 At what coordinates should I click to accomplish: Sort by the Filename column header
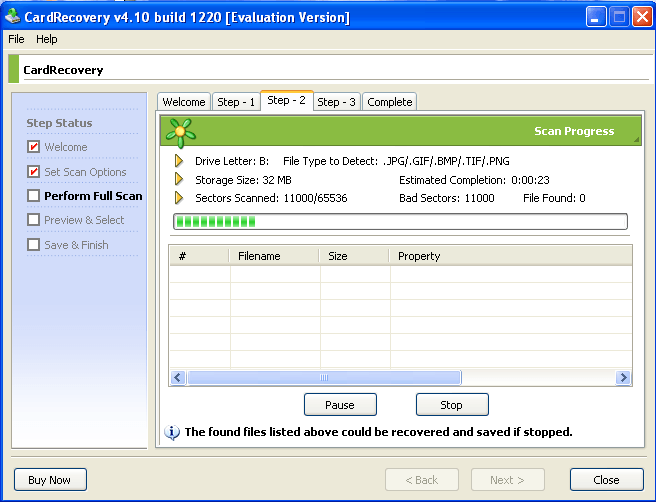click(274, 256)
